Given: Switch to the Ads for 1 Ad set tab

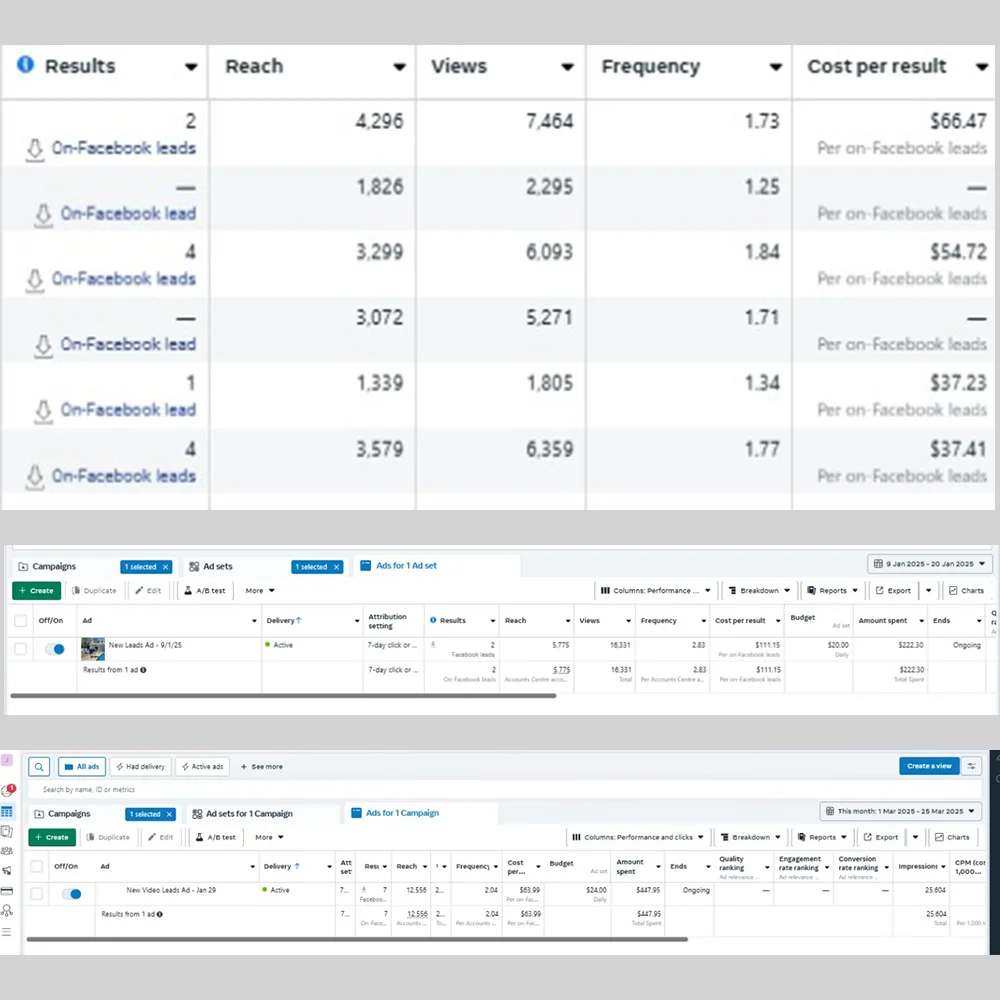Looking at the screenshot, I should (x=405, y=566).
